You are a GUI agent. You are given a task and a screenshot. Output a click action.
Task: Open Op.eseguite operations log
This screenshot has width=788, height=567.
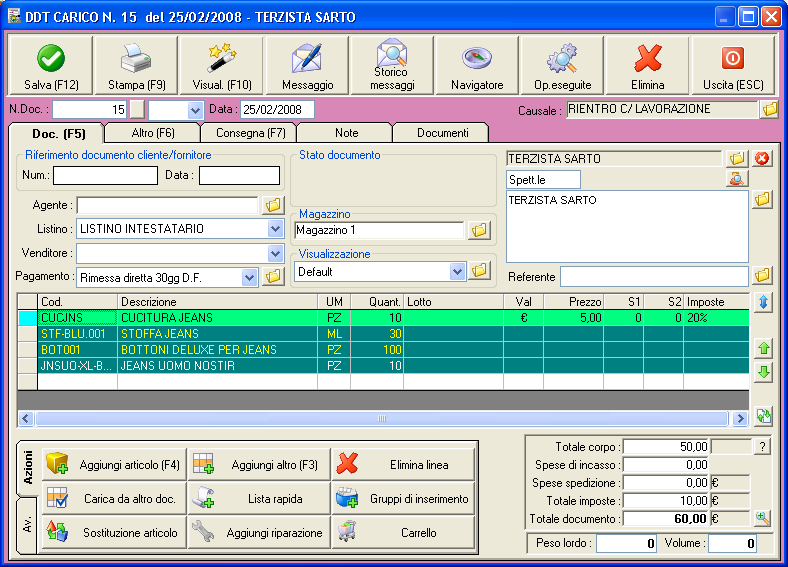(563, 59)
